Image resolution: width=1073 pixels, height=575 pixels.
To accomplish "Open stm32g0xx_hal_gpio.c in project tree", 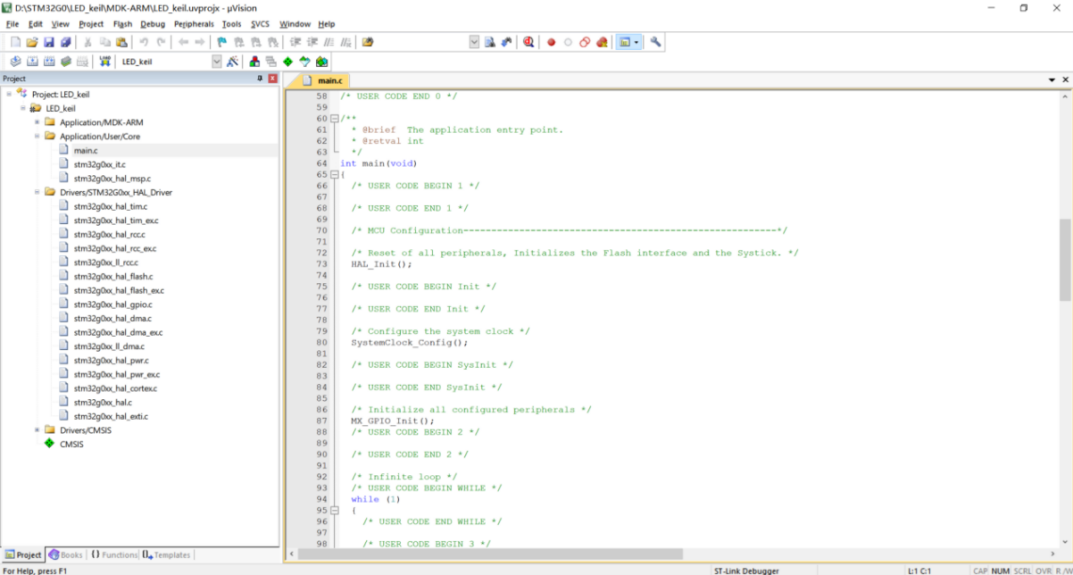I will pyautogui.click(x=112, y=304).
